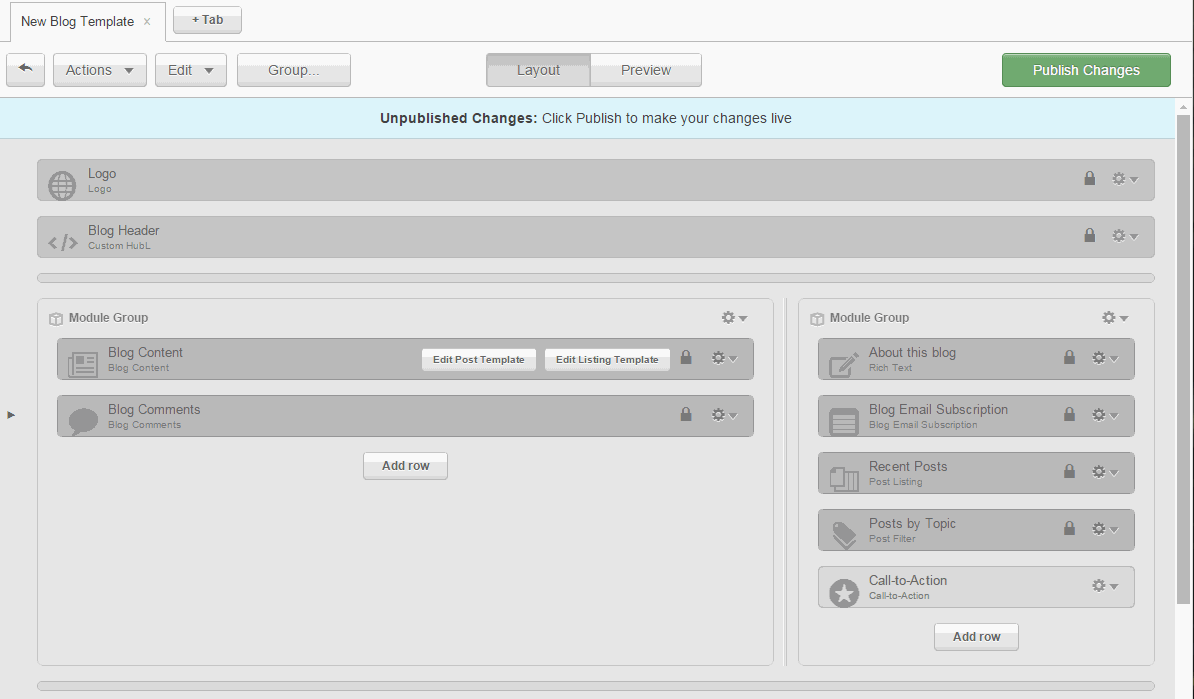1194x699 pixels.
Task: Toggle the lock on Blog Email Subscription
Action: coord(1069,414)
